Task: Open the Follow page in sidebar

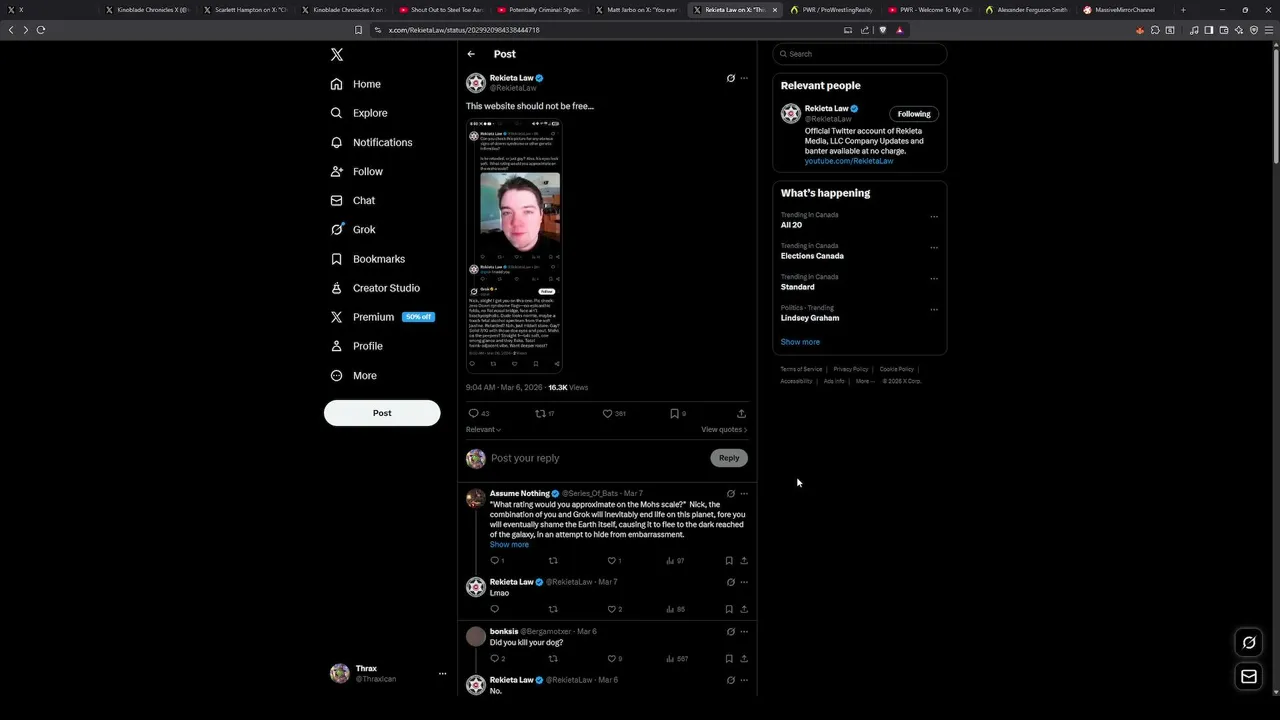Action: 357,171
